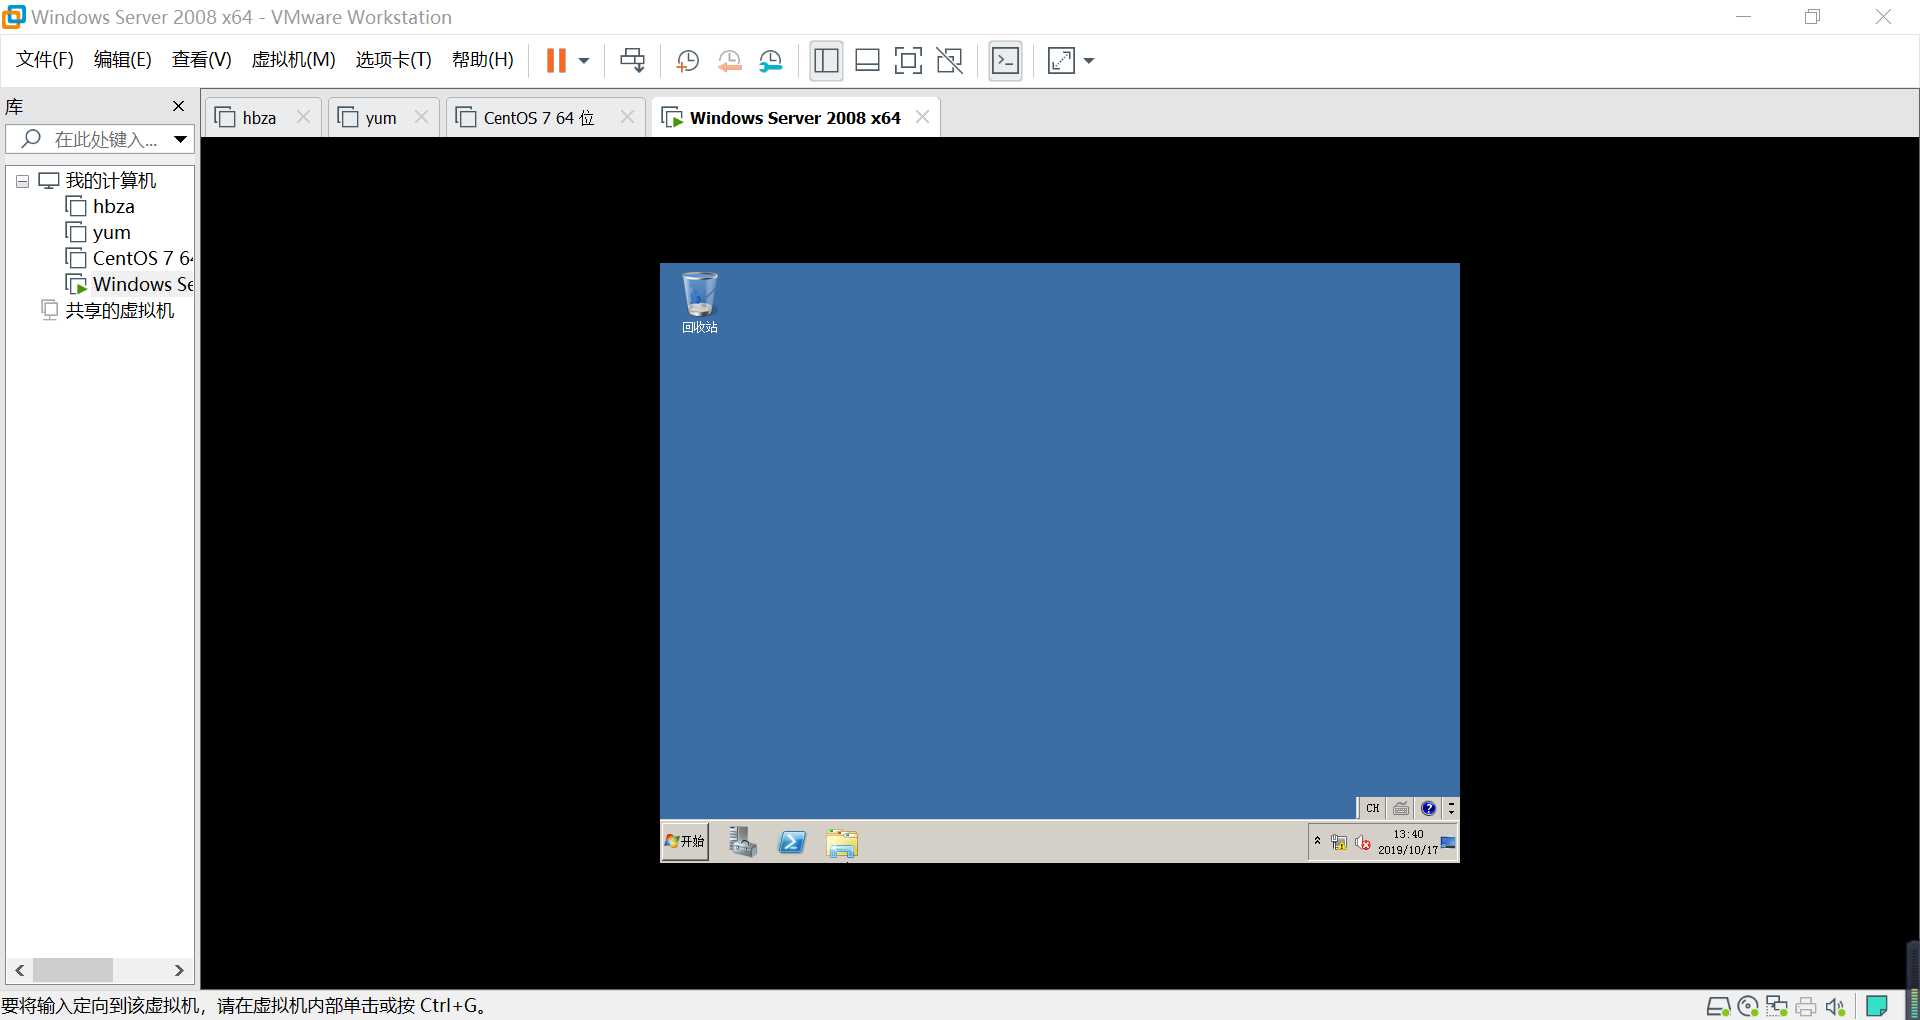This screenshot has width=1920, height=1020.
Task: Toggle the library sidebar view
Action: point(826,61)
